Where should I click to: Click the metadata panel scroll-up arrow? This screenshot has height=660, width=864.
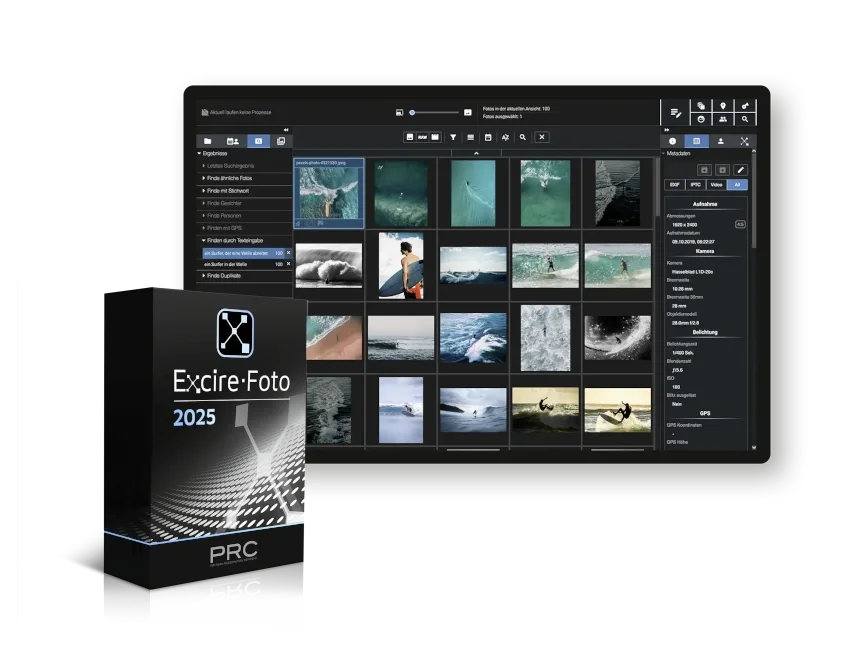tap(754, 152)
